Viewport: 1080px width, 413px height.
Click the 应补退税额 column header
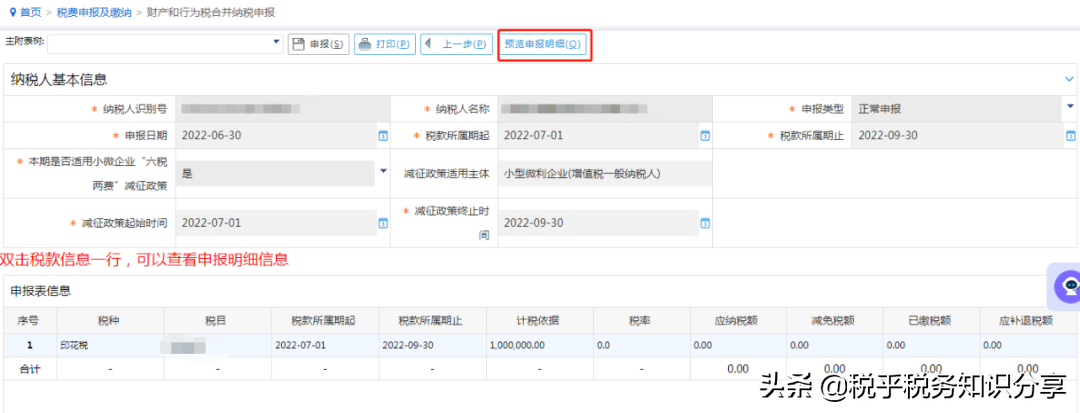1027,321
